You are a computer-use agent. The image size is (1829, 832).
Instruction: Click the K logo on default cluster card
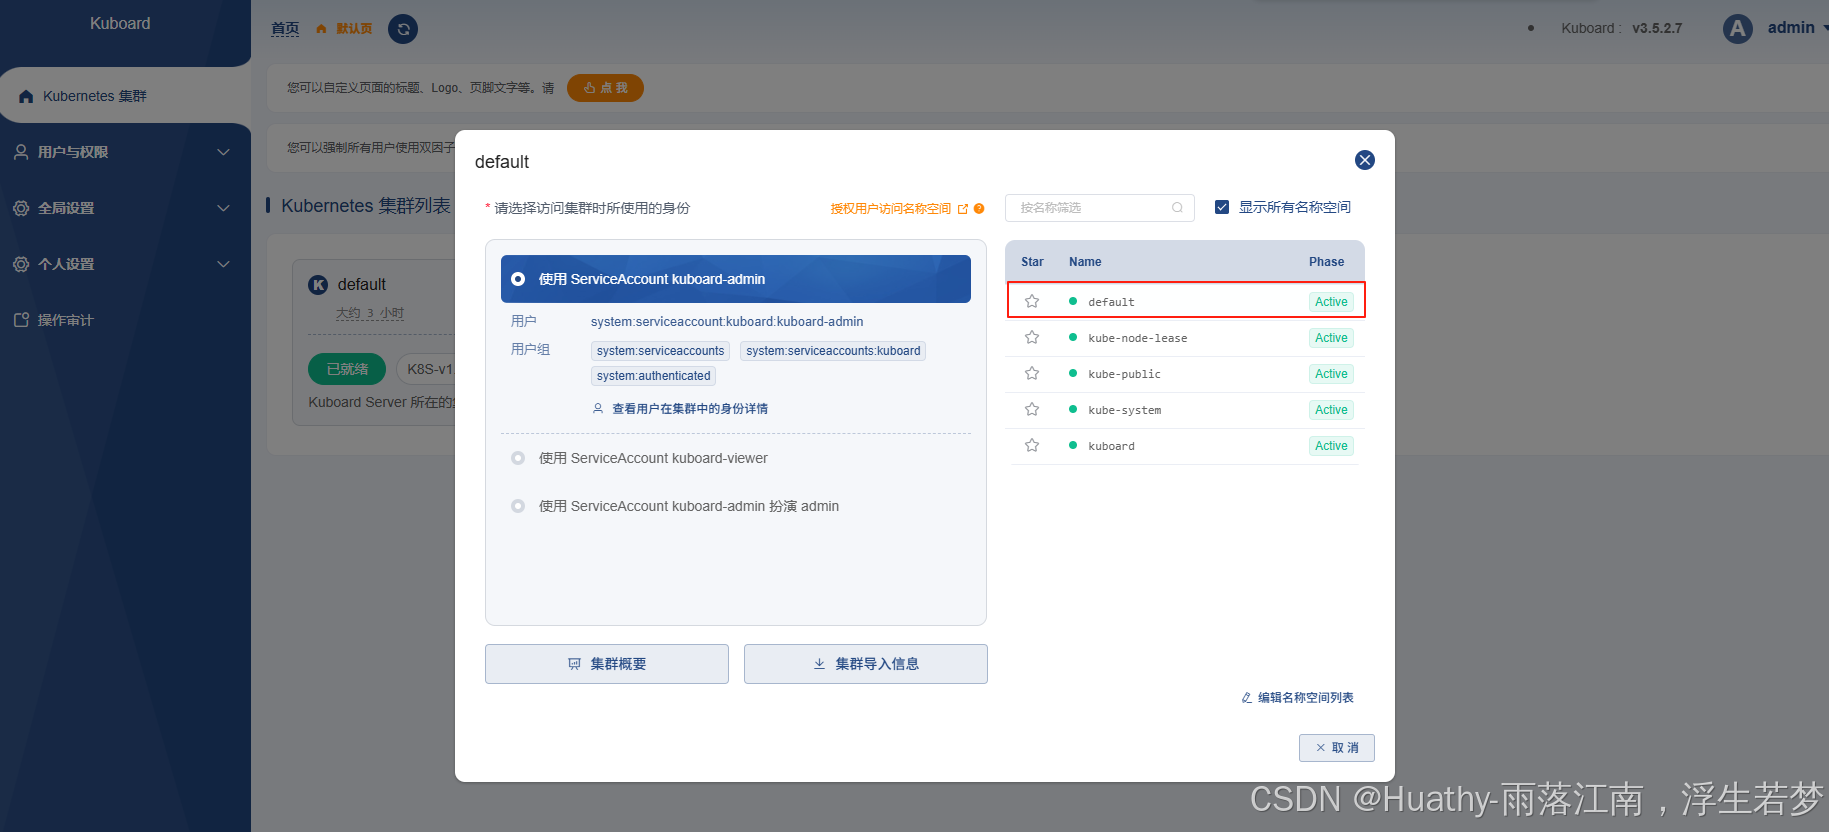(318, 285)
